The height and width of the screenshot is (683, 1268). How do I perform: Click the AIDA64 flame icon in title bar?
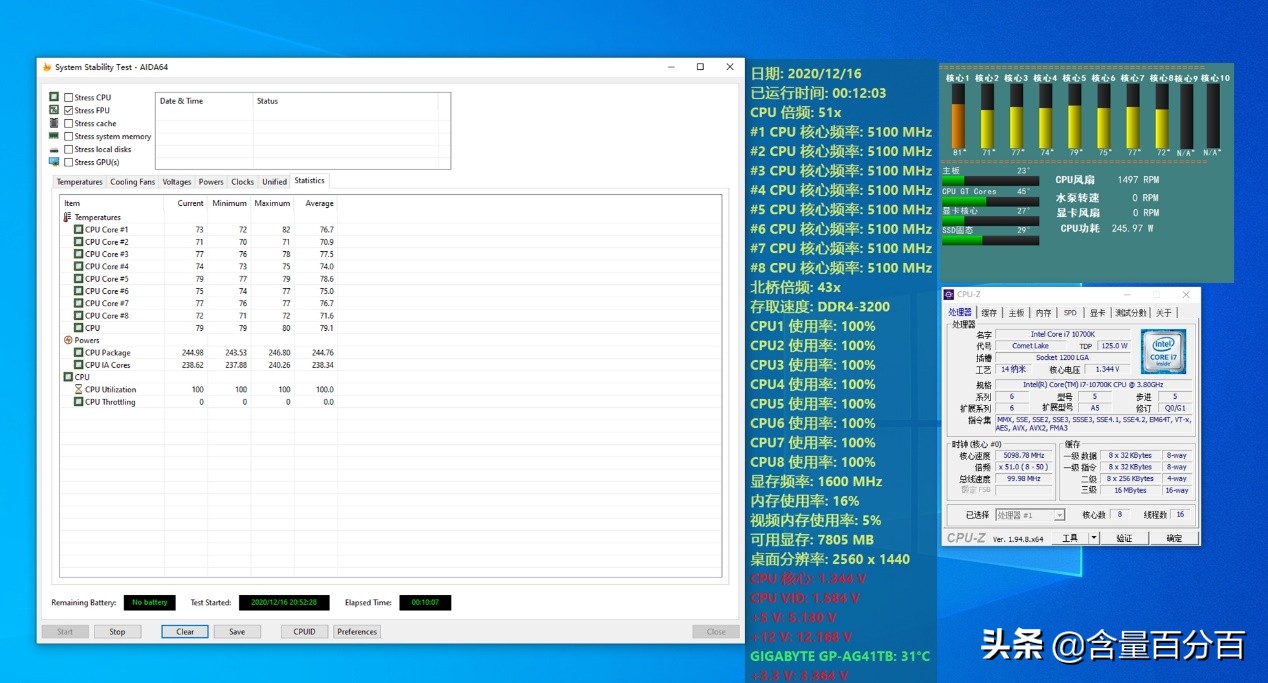point(47,67)
